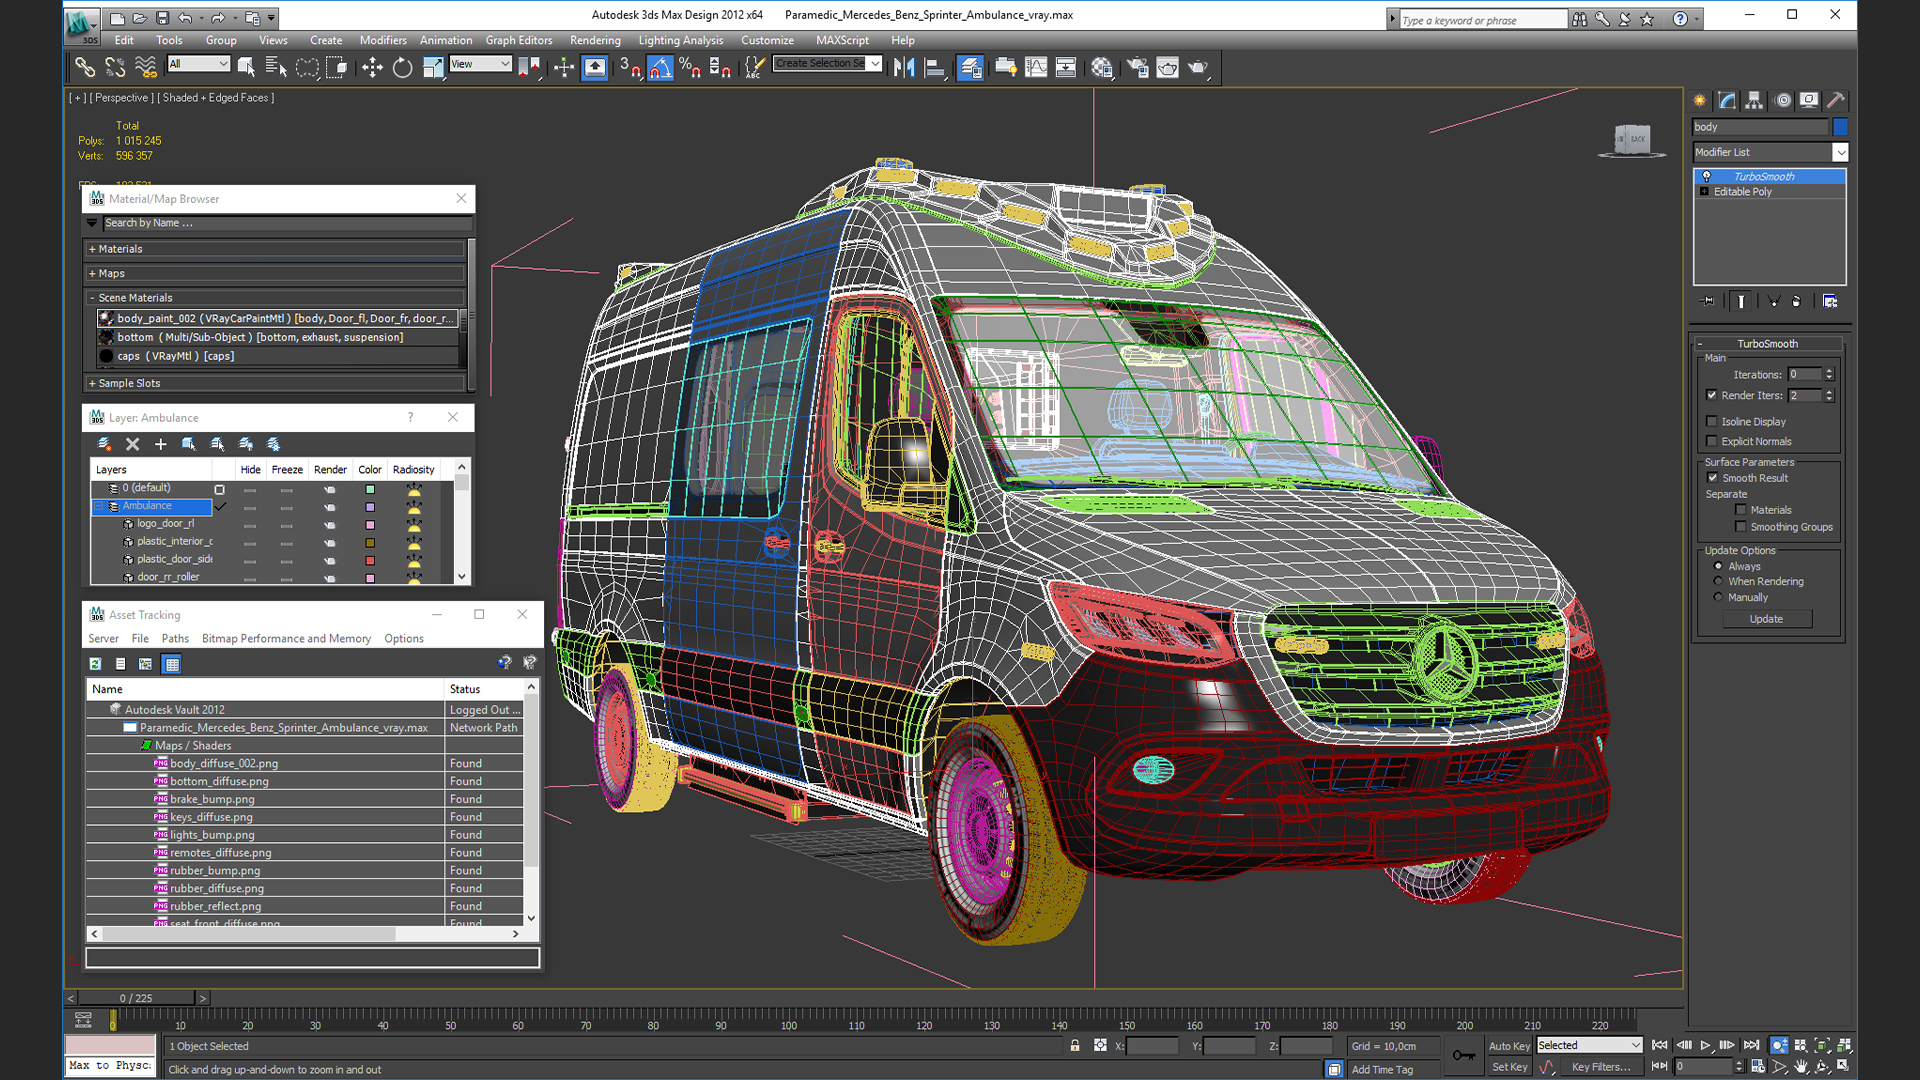Open the Selected key filter dropdown
The image size is (1920, 1080).
tap(1589, 1045)
